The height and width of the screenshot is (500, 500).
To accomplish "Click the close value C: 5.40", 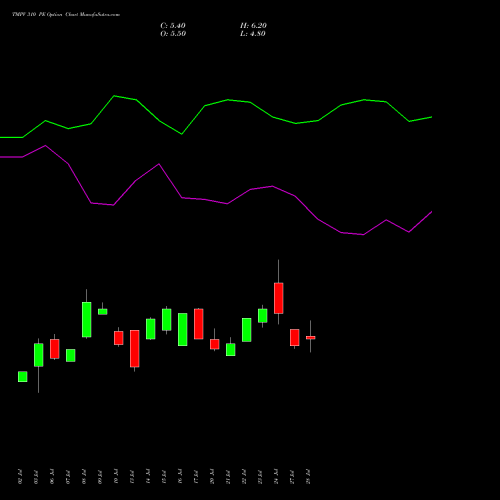I will coord(173,26).
